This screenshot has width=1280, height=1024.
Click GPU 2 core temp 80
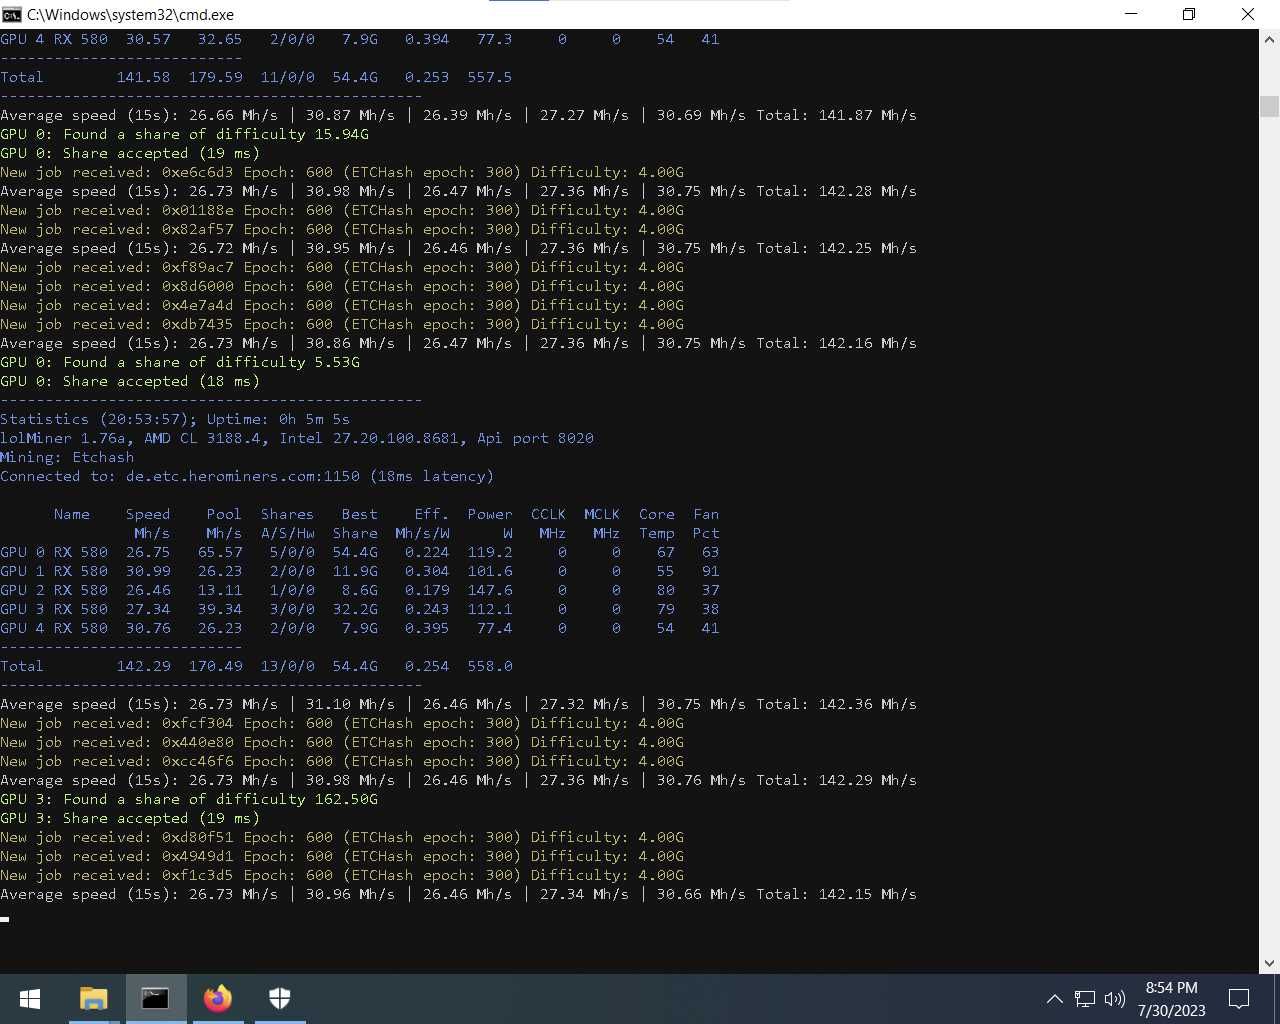[x=665, y=590]
